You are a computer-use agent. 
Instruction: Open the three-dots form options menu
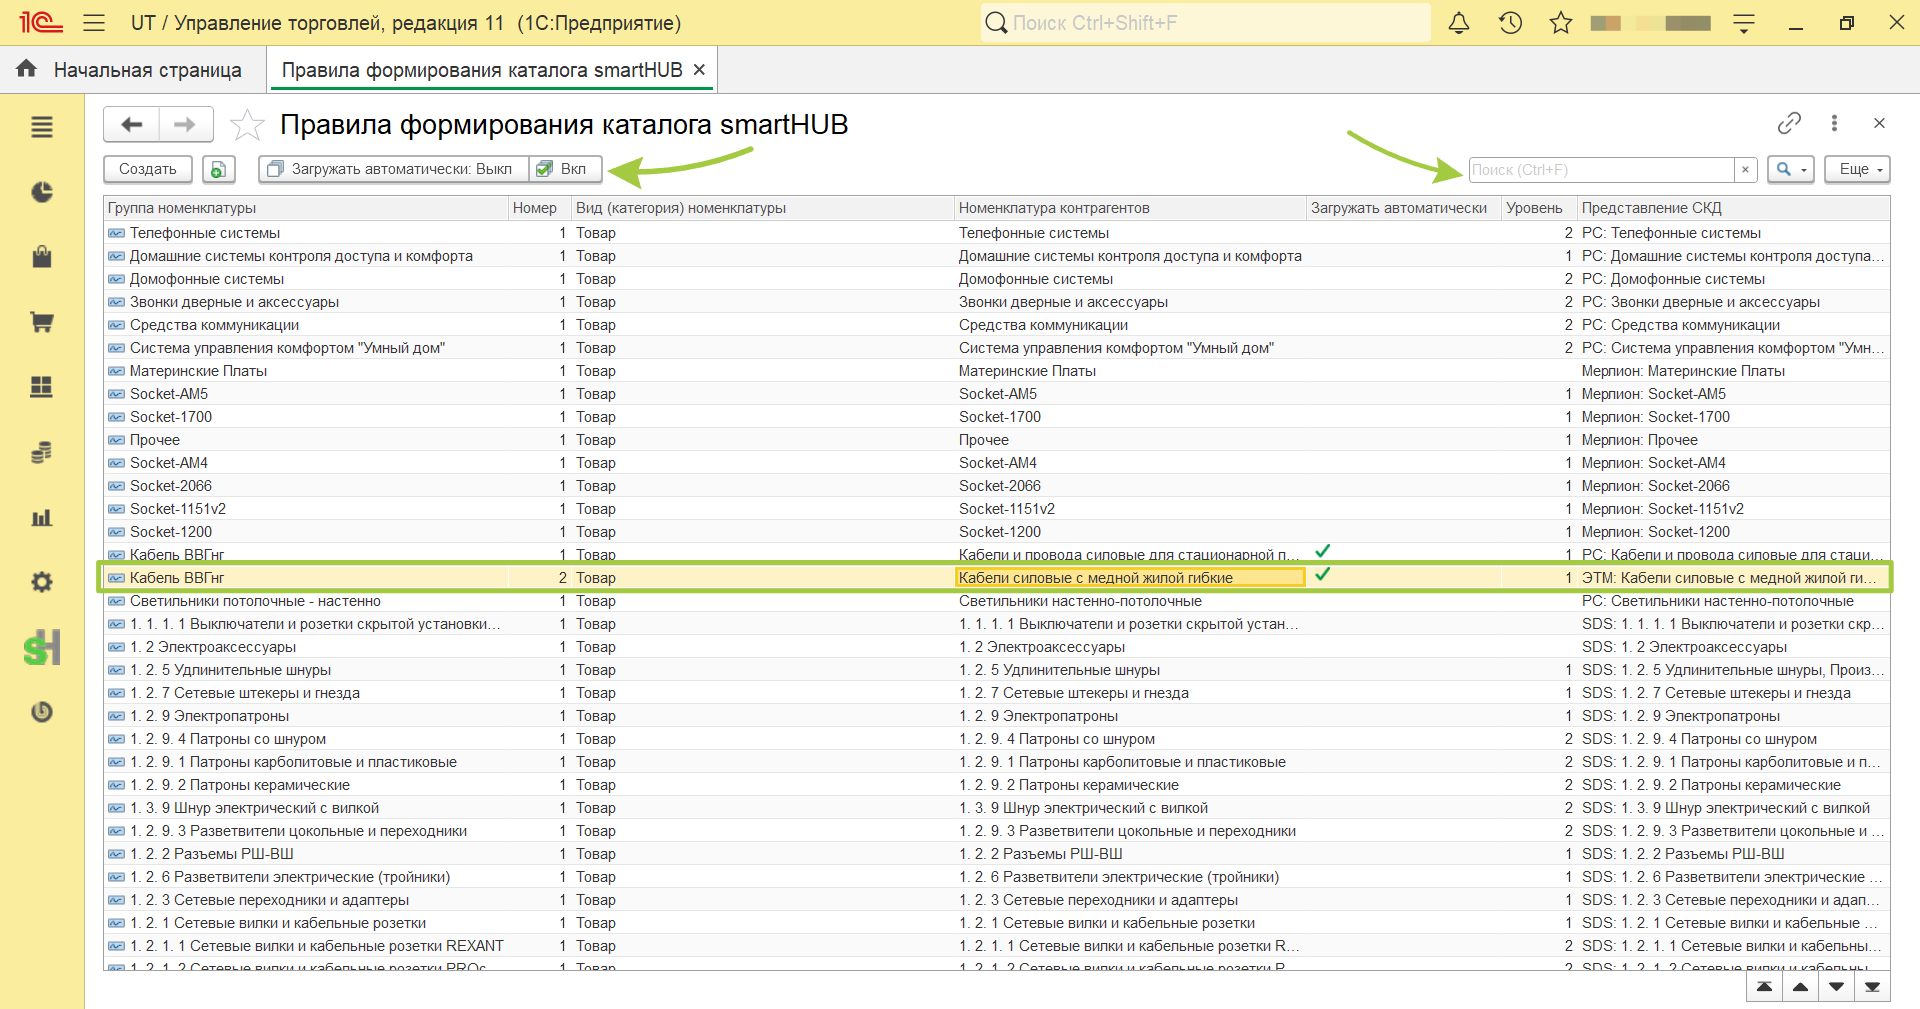[1834, 123]
